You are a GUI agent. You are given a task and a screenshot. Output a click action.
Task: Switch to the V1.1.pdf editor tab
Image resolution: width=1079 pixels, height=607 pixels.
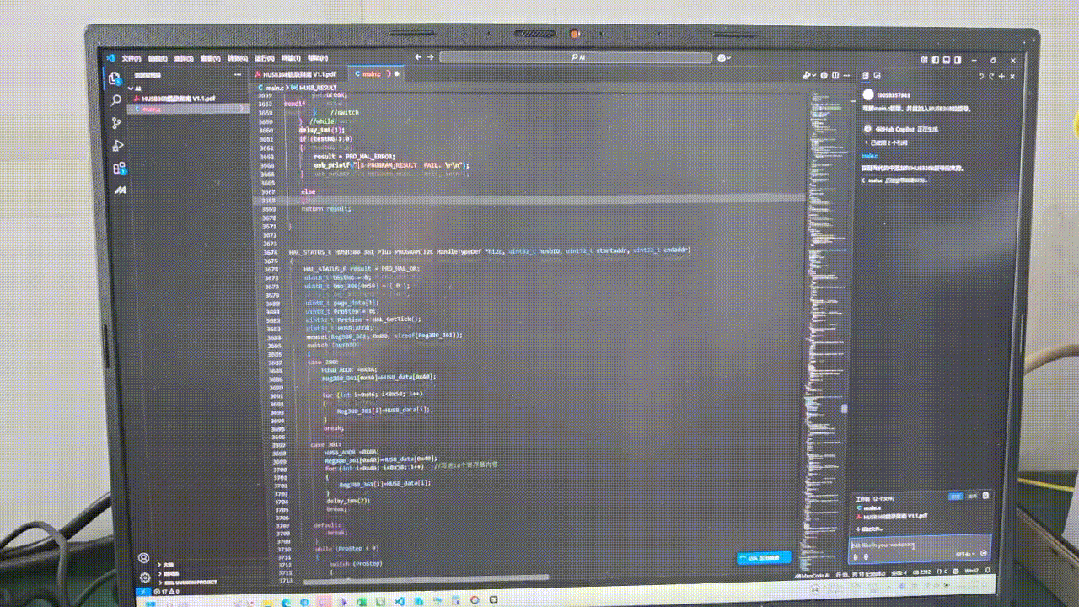(297, 74)
